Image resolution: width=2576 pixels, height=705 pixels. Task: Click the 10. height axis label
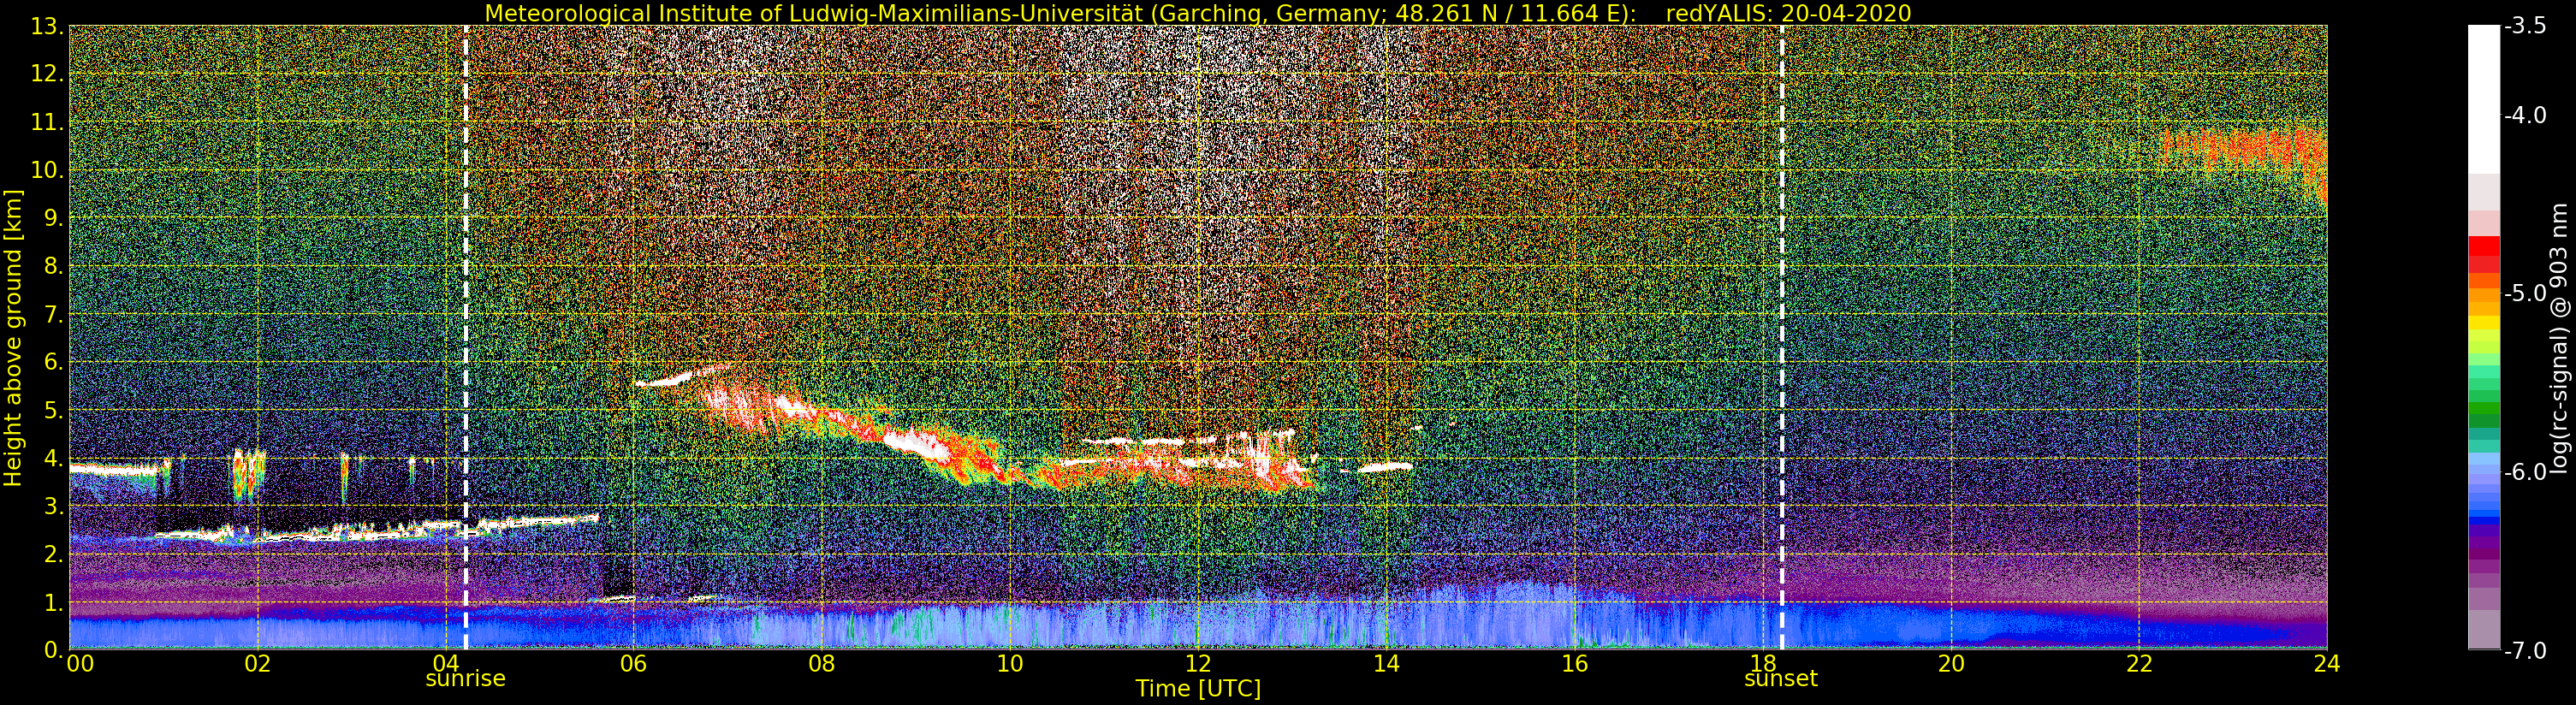click(x=47, y=170)
